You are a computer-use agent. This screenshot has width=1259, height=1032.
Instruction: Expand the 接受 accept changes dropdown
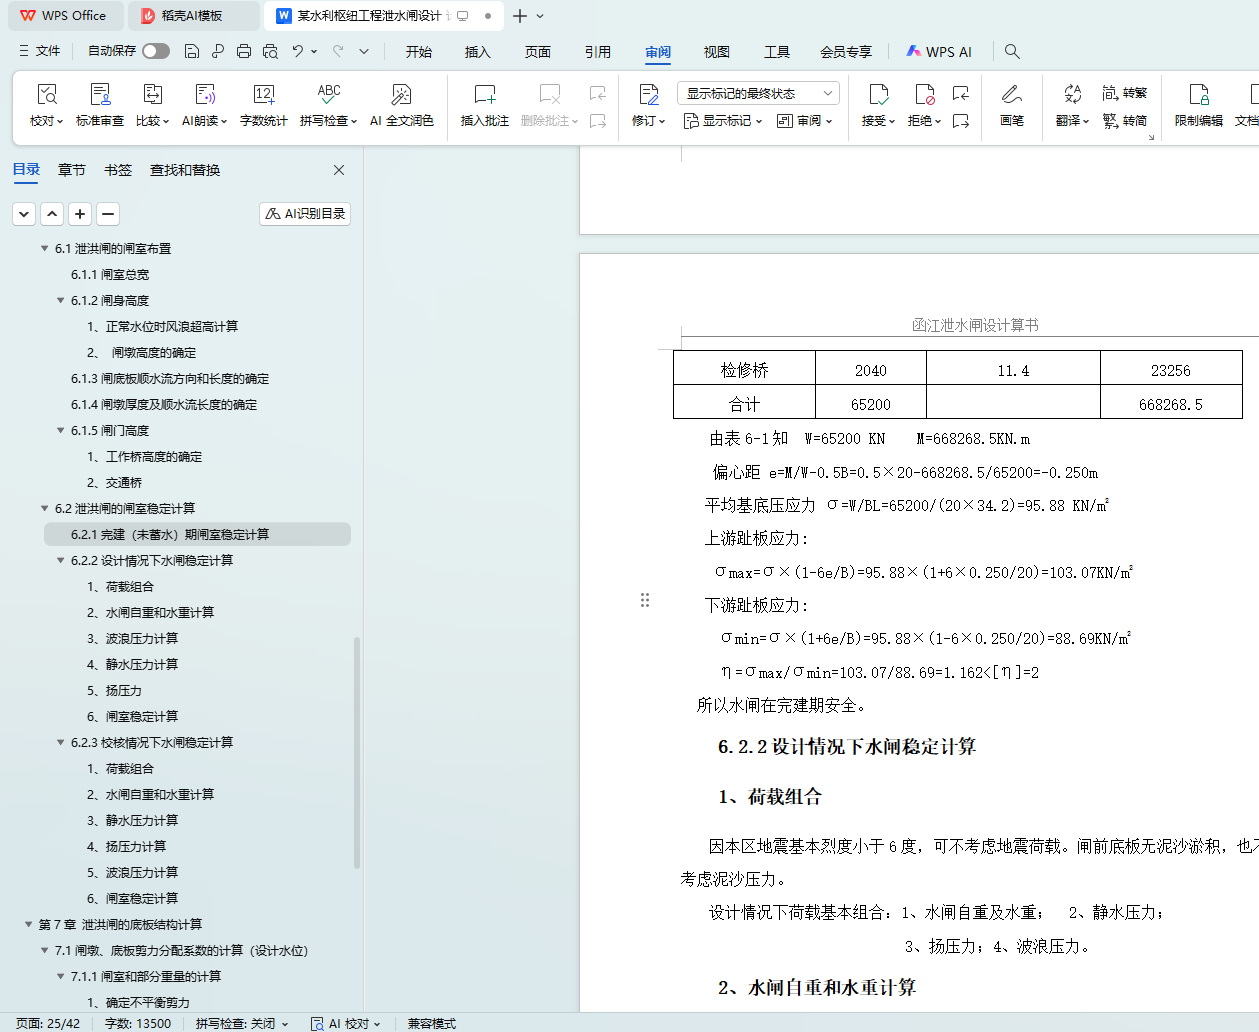pos(878,121)
